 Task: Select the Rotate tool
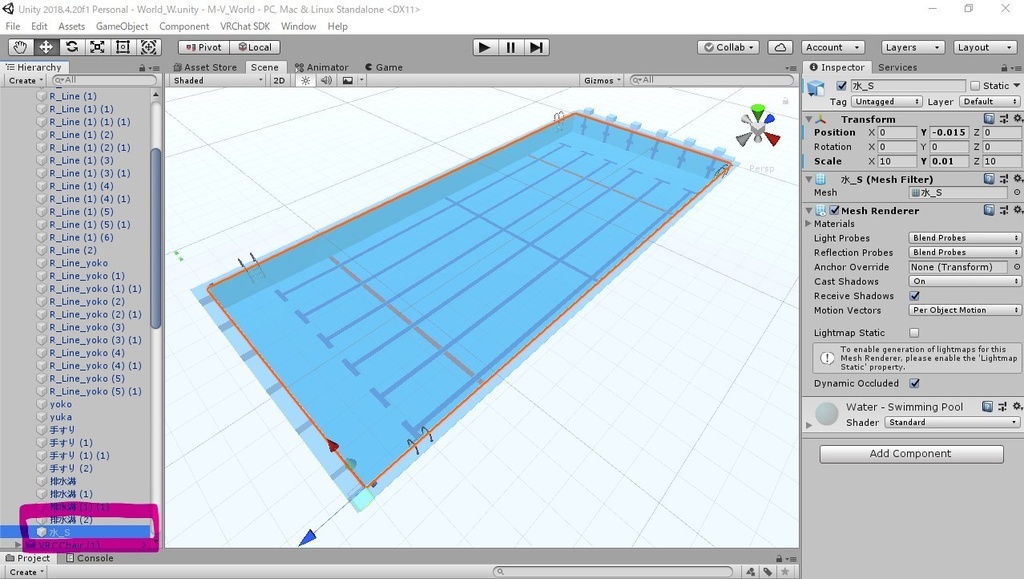pyautogui.click(x=70, y=46)
